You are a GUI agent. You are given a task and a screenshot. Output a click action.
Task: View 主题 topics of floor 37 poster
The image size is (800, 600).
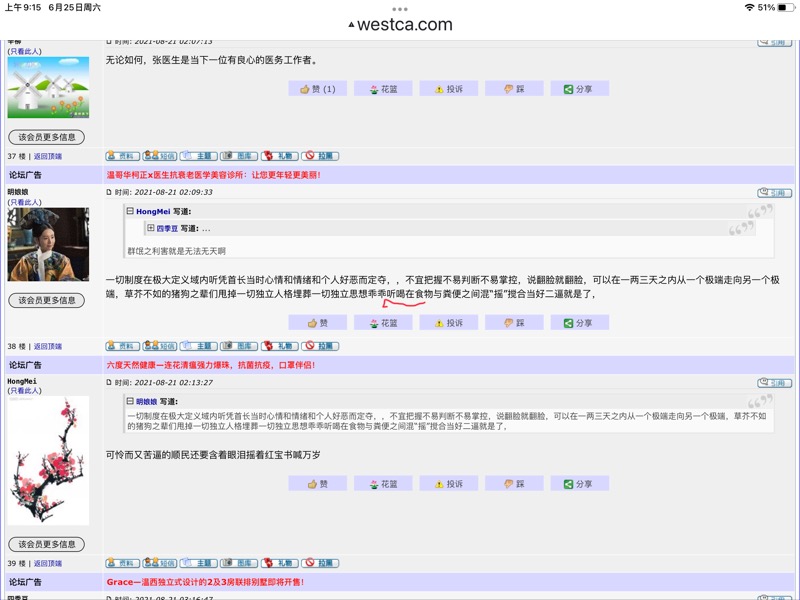click(x=198, y=156)
